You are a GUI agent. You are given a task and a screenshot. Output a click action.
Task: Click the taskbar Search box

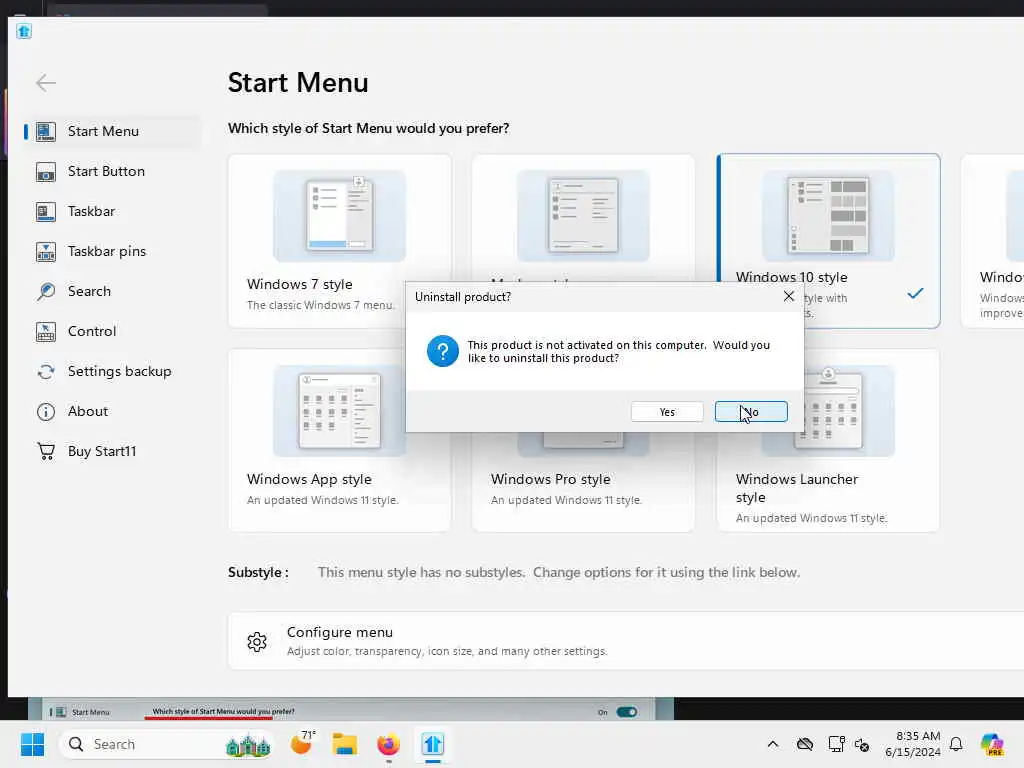[x=167, y=744]
